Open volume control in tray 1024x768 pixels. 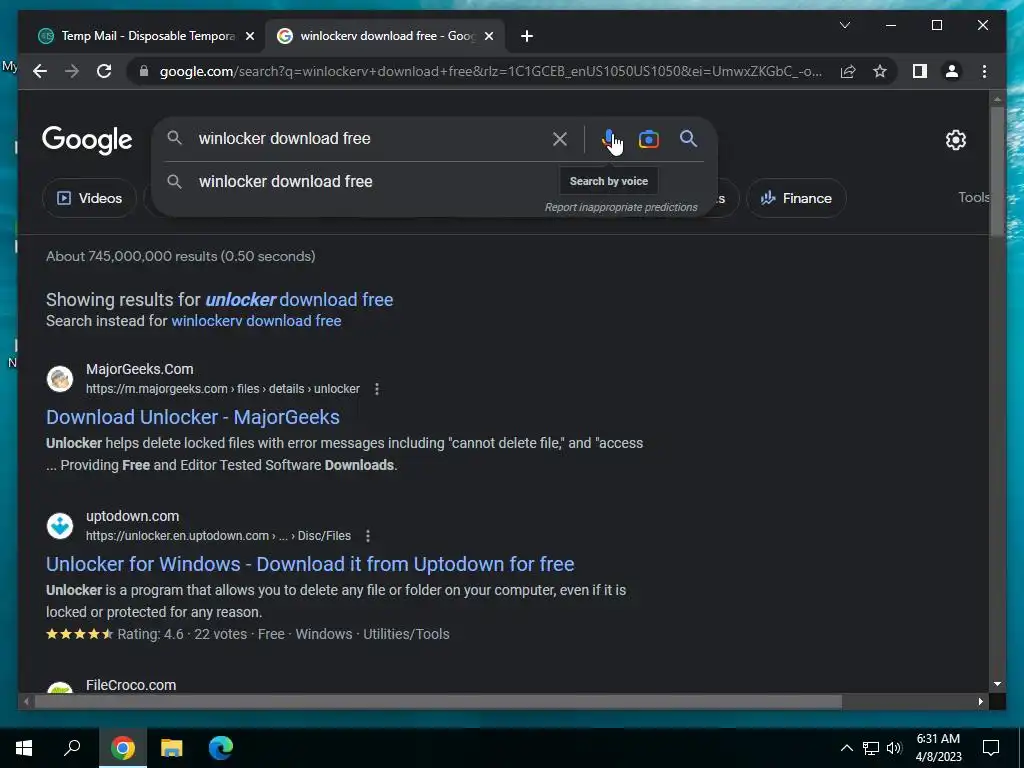pyautogui.click(x=894, y=748)
